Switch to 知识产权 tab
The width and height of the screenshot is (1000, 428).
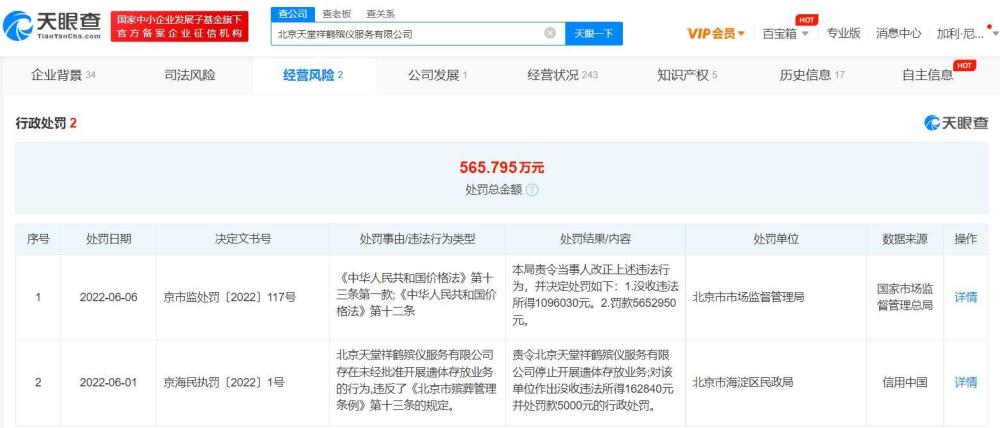click(688, 75)
